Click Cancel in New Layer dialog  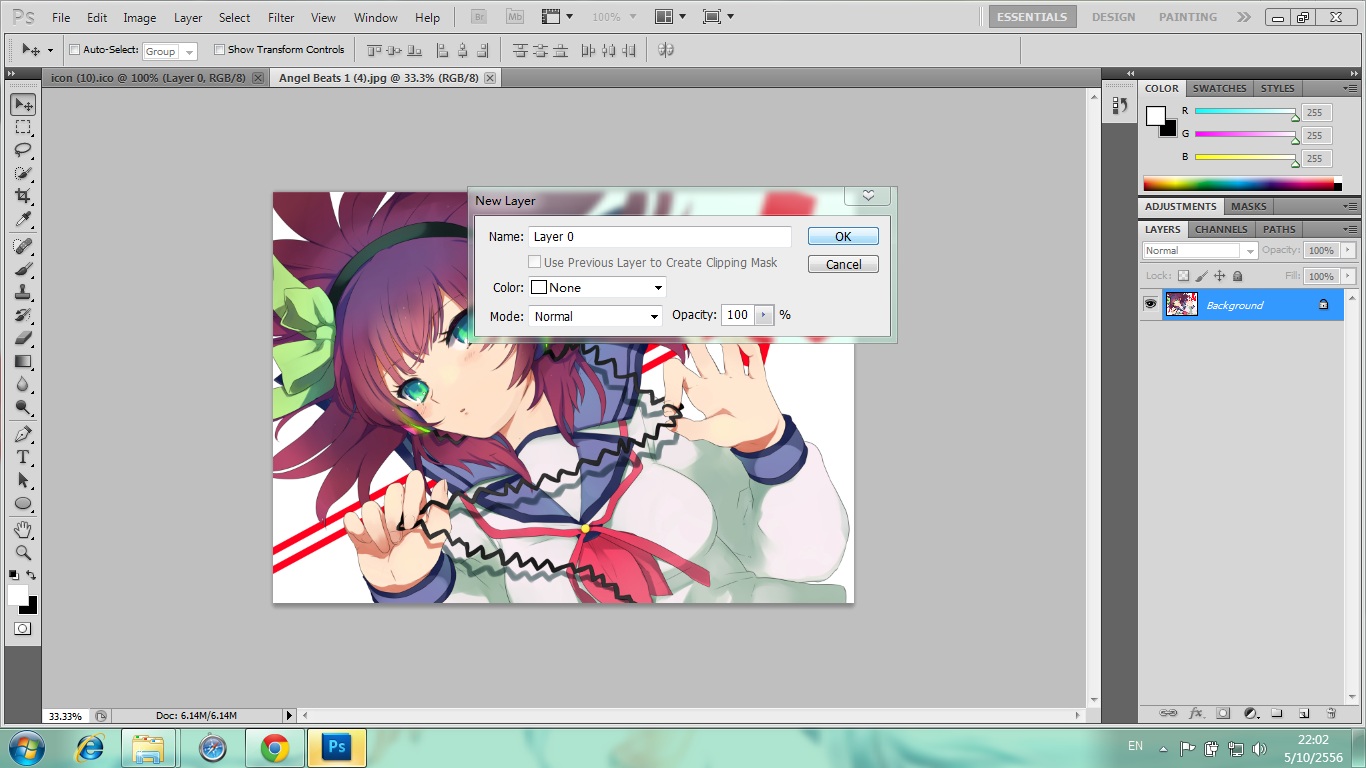[x=843, y=264]
